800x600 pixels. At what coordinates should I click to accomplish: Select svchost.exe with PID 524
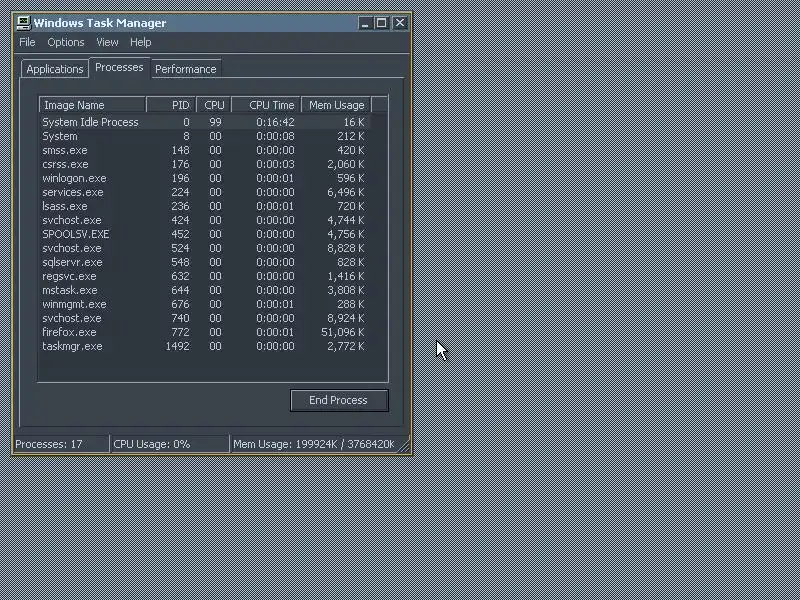[x=205, y=248]
